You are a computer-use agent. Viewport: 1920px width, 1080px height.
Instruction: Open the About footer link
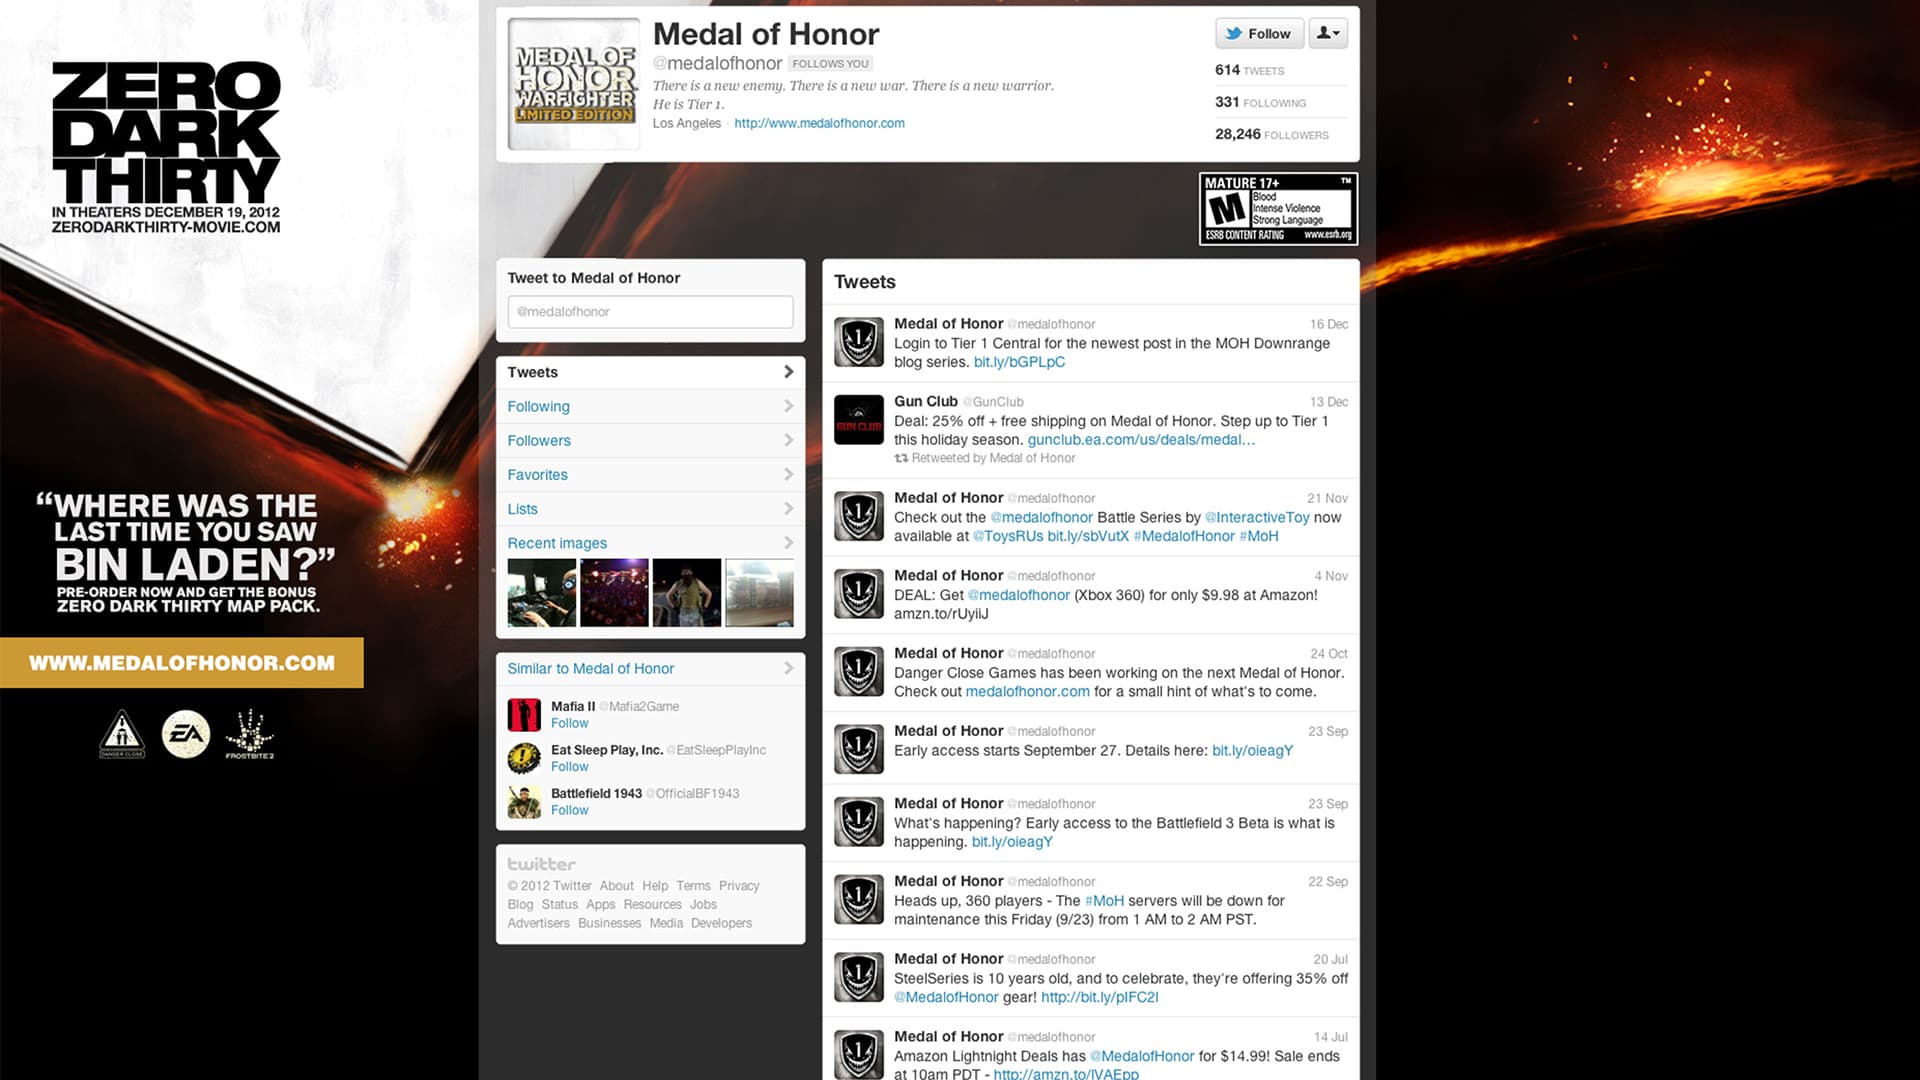pos(617,886)
